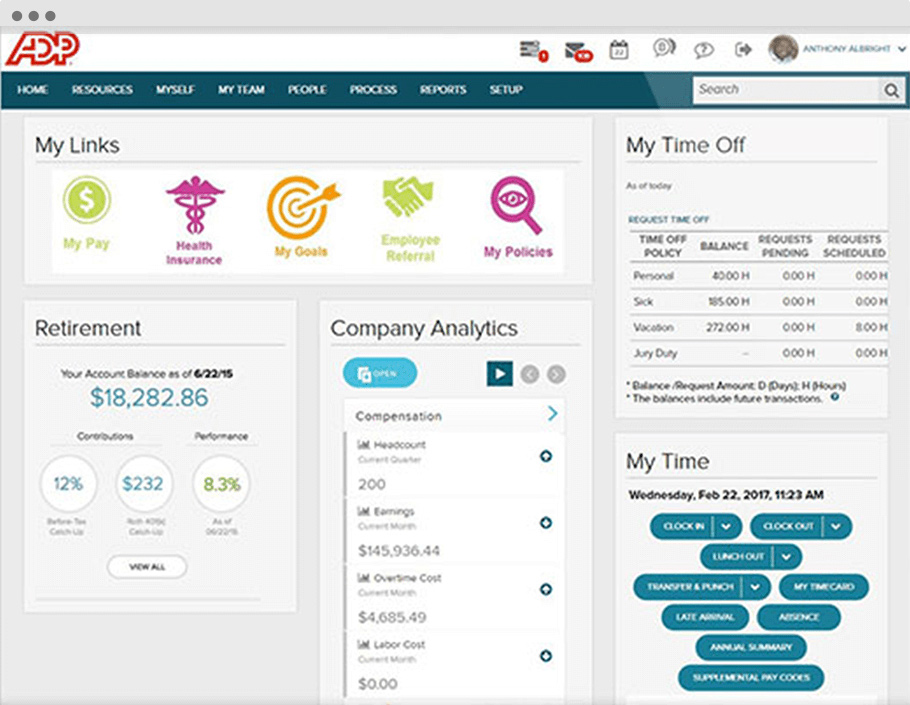Open the calendar icon in the header
Viewport: 910px width, 705px height.
pyautogui.click(x=619, y=49)
